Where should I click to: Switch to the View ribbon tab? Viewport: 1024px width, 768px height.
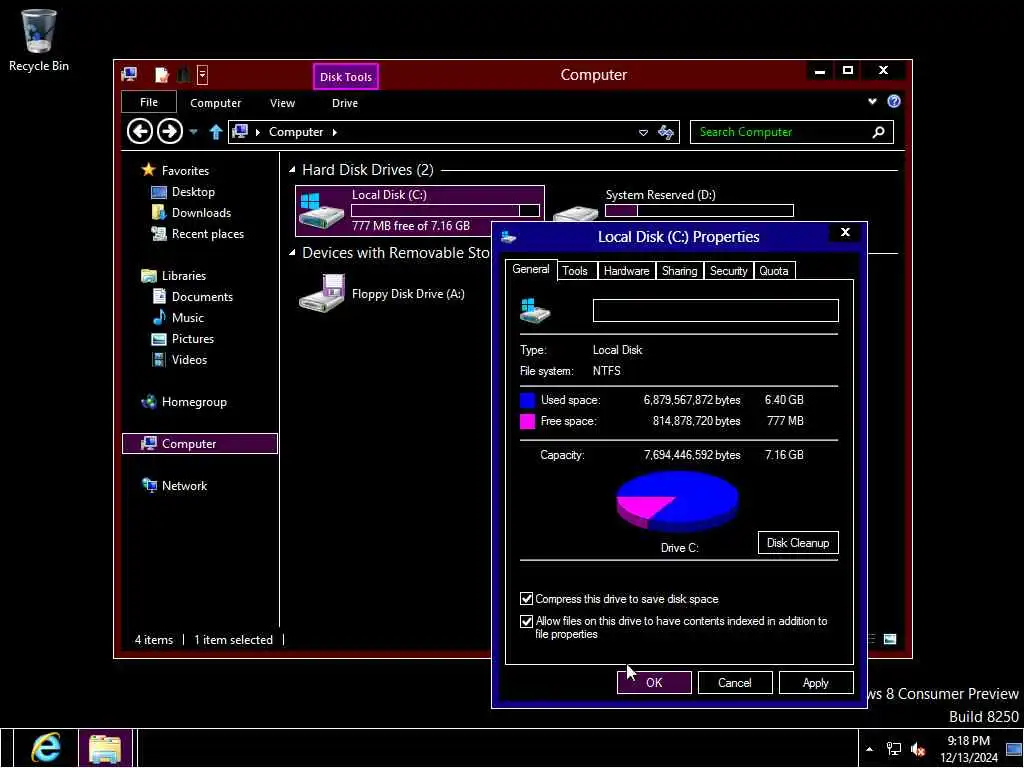282,103
